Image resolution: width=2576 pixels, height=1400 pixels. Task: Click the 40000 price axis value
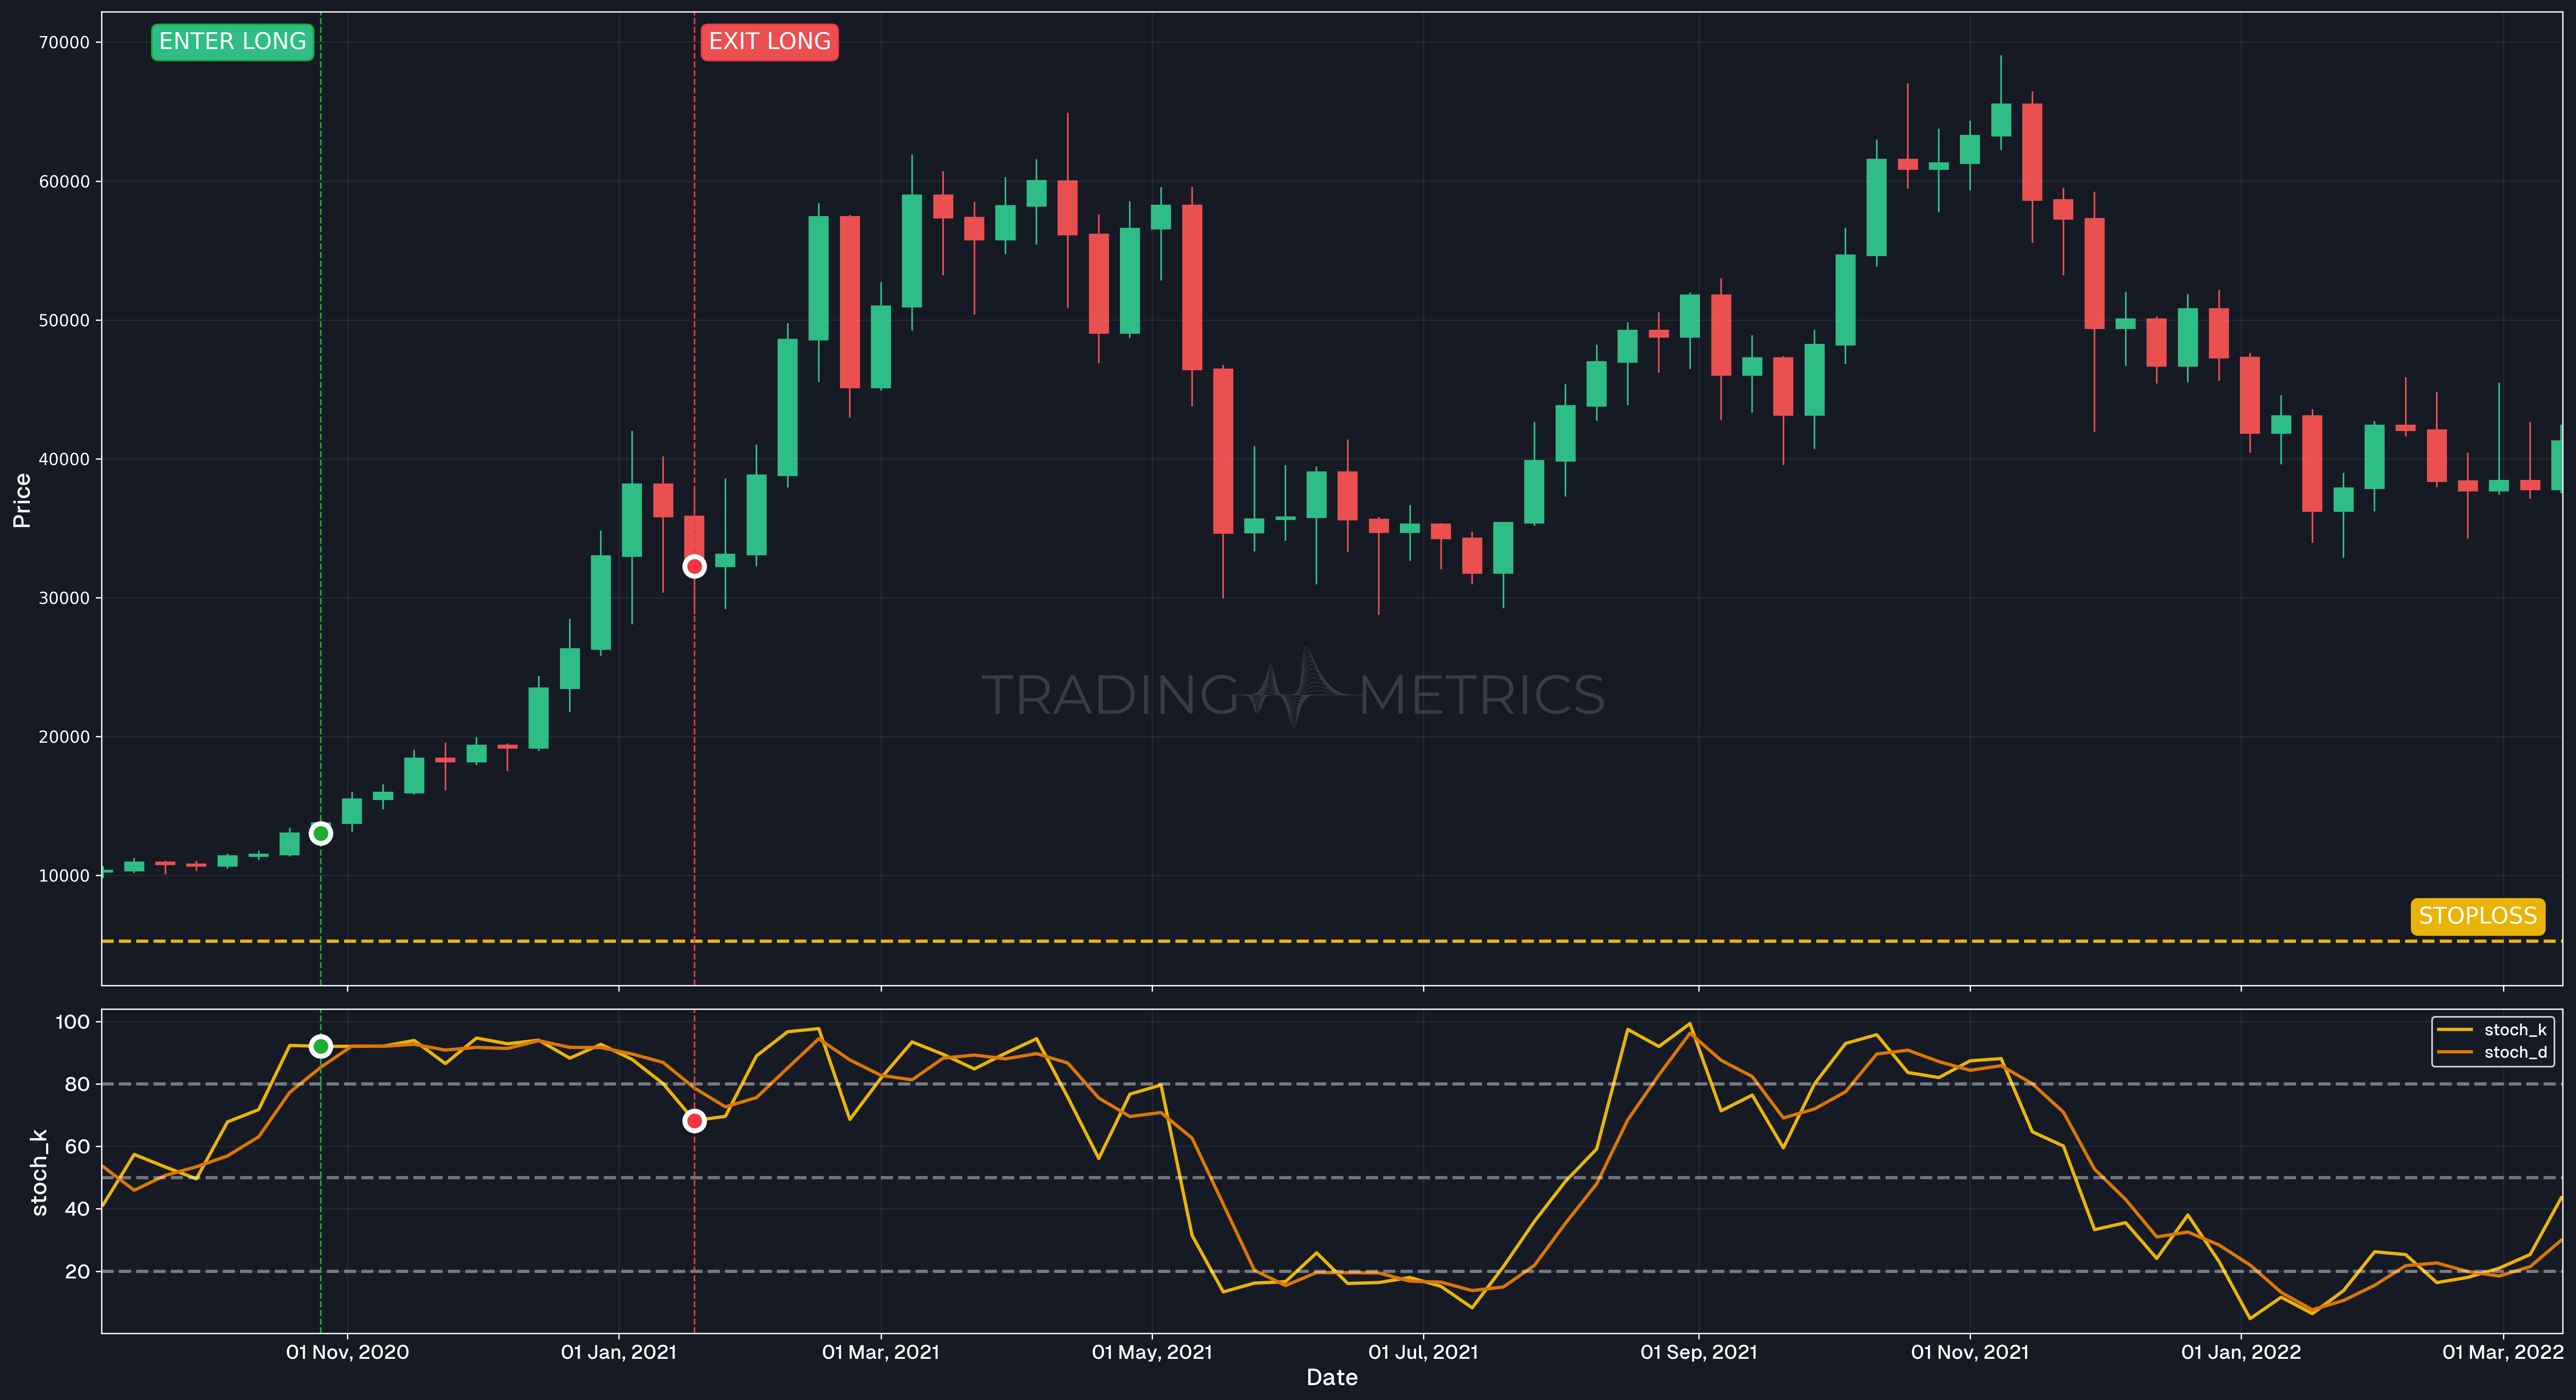(x=64, y=459)
